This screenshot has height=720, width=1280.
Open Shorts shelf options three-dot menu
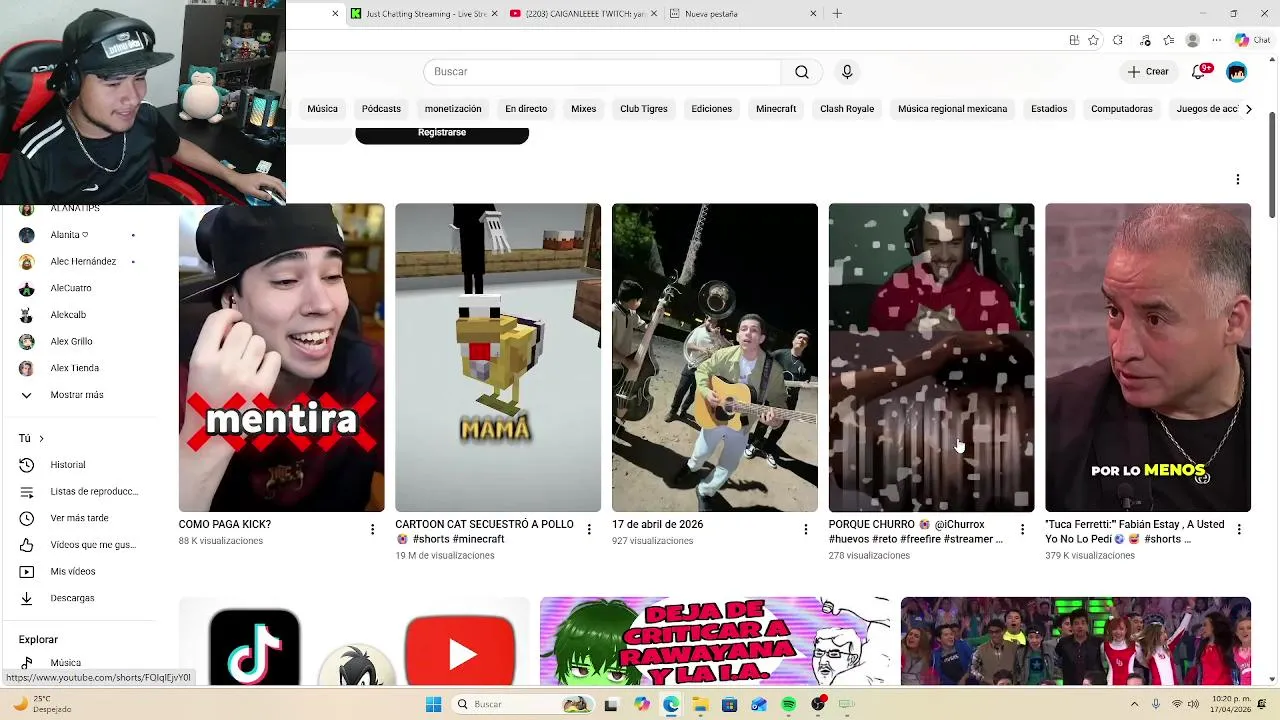[x=1237, y=179]
